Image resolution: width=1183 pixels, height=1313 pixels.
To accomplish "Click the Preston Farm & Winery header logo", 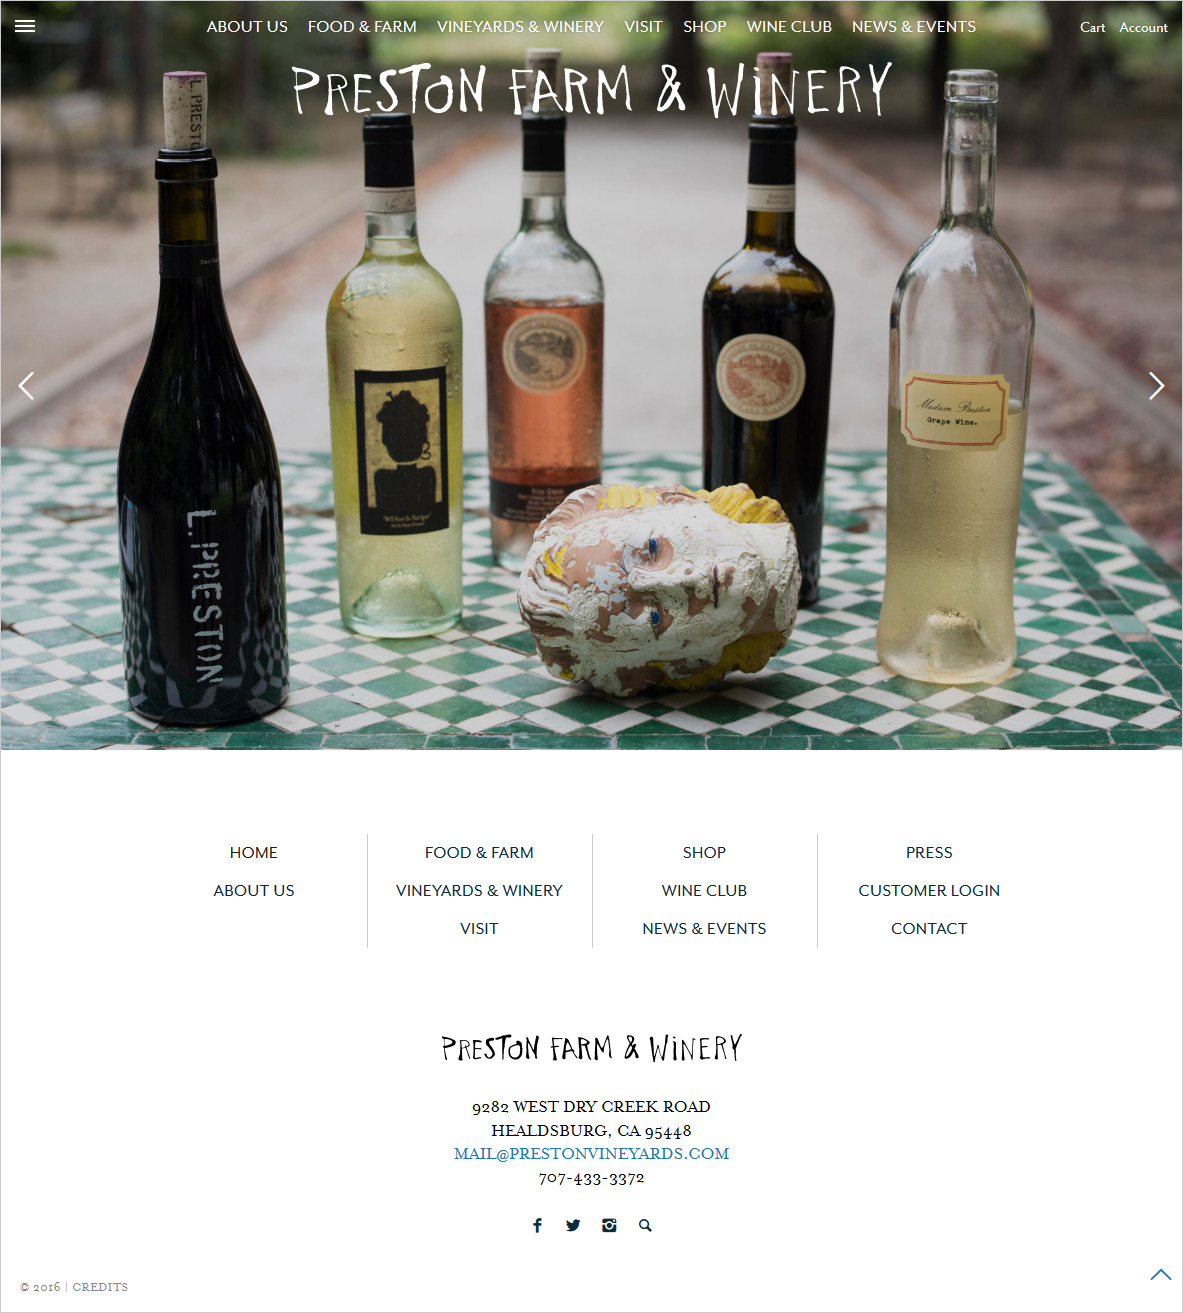I will pyautogui.click(x=591, y=91).
